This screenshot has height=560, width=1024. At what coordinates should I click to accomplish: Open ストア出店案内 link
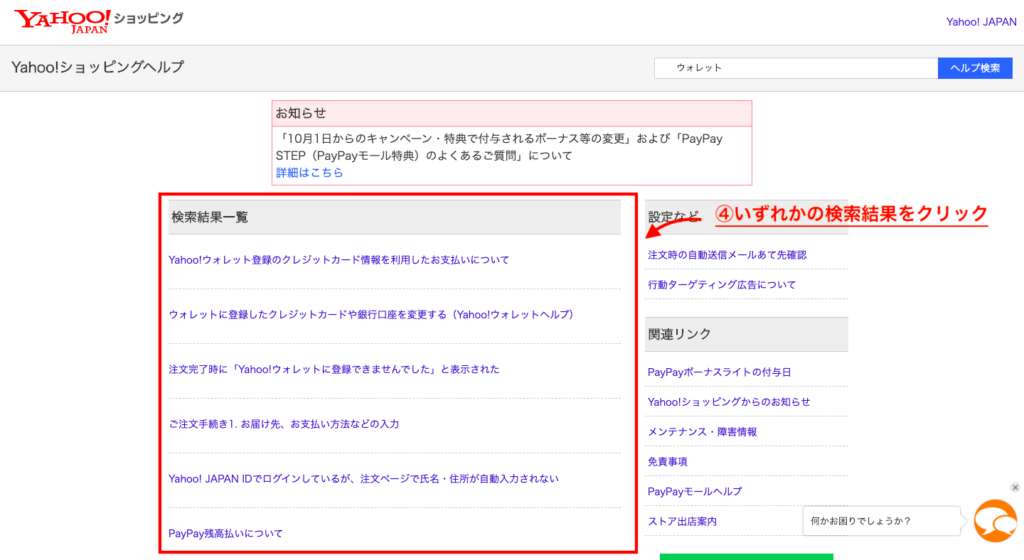tap(682, 521)
